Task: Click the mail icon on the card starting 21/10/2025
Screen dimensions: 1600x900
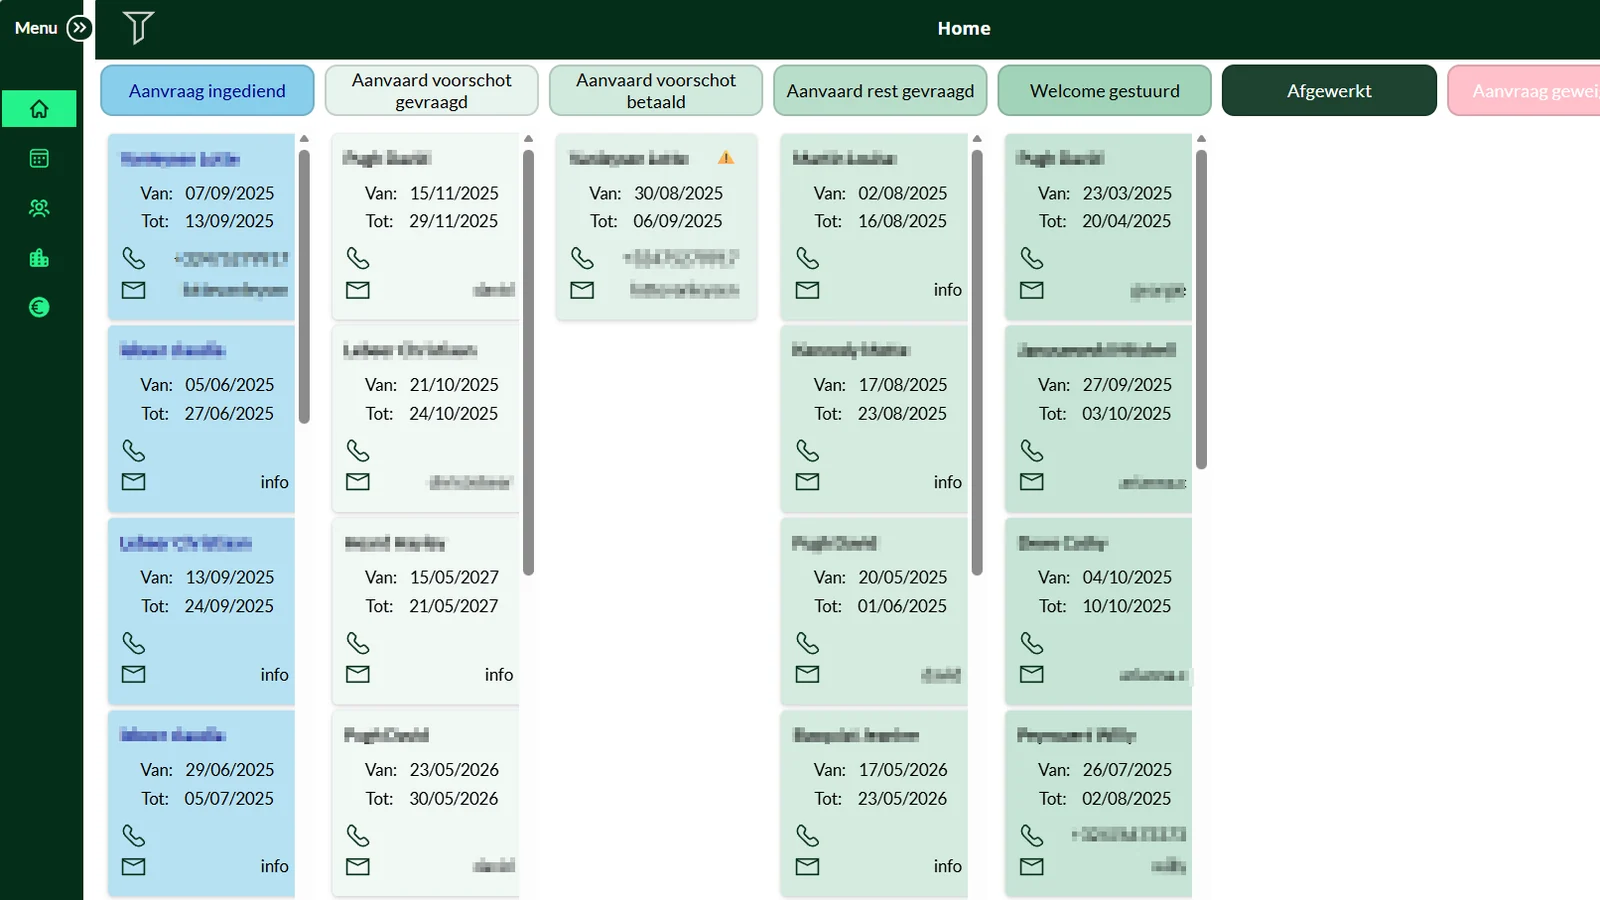Action: 357,482
